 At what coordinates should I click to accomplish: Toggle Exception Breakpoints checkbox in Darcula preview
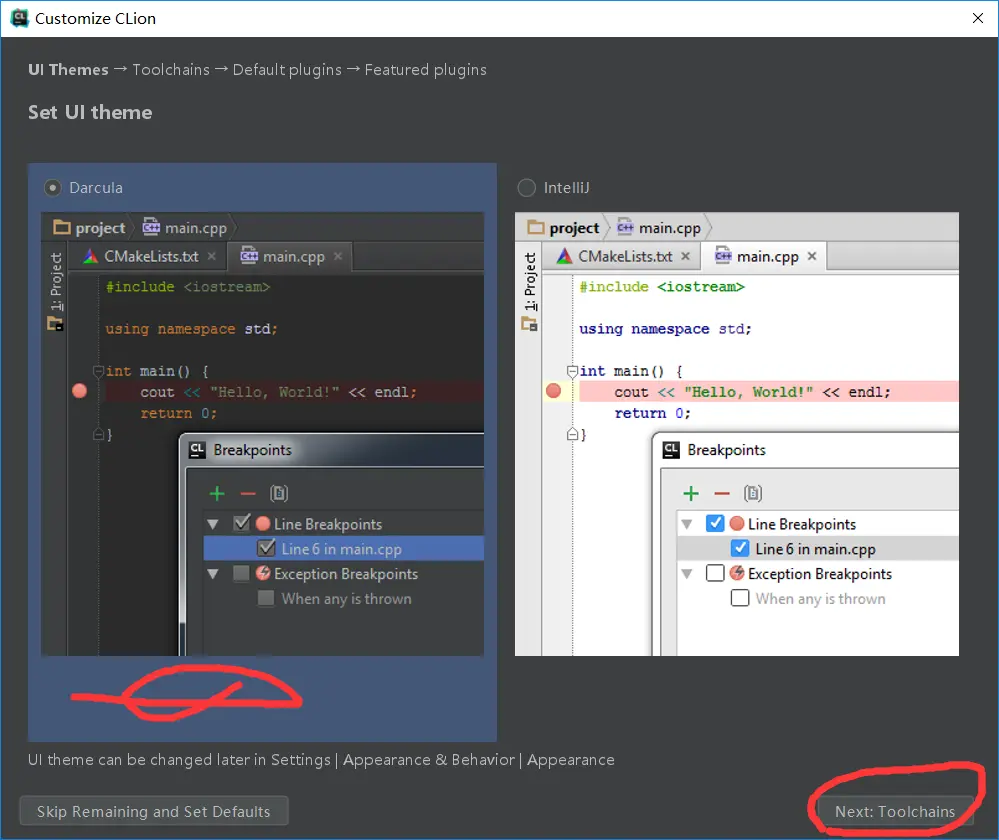(x=241, y=574)
